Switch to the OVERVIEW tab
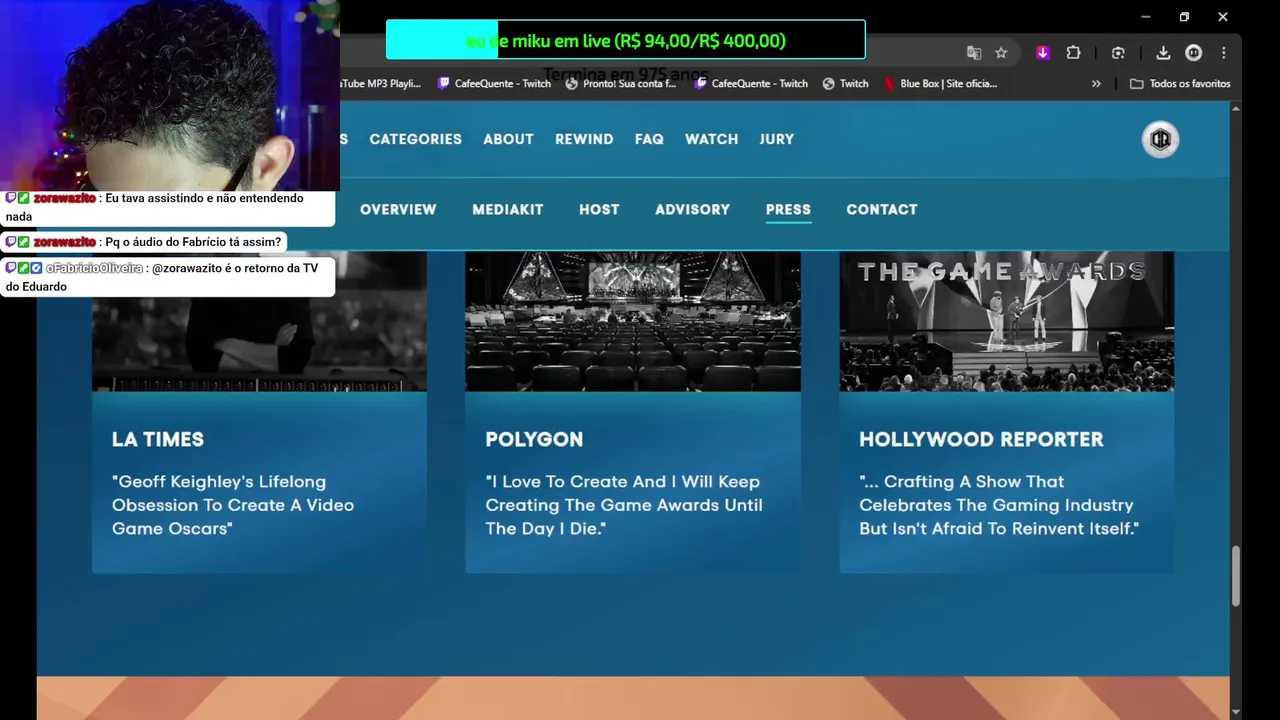This screenshot has width=1280, height=720. (x=398, y=209)
